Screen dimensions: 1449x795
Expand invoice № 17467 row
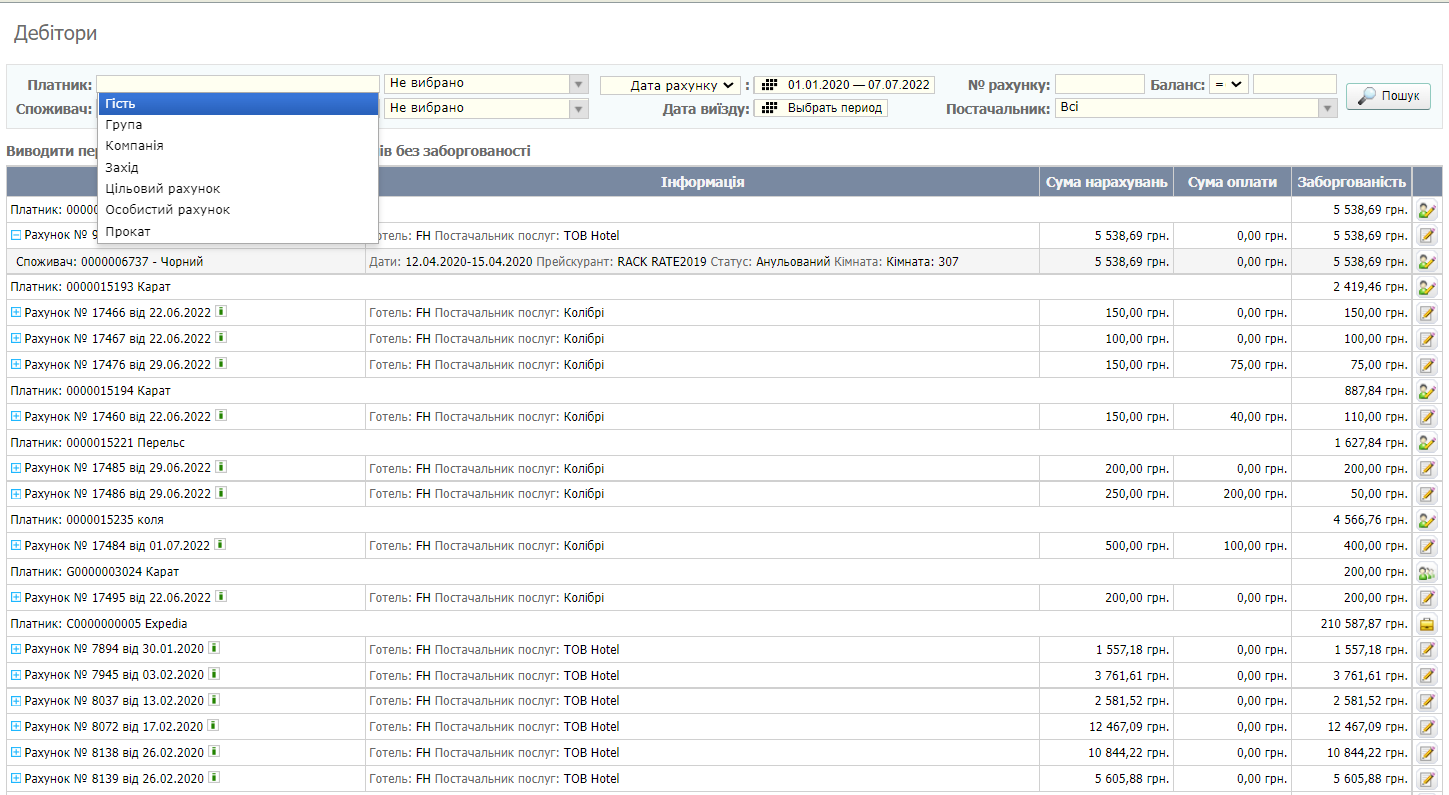(x=16, y=339)
